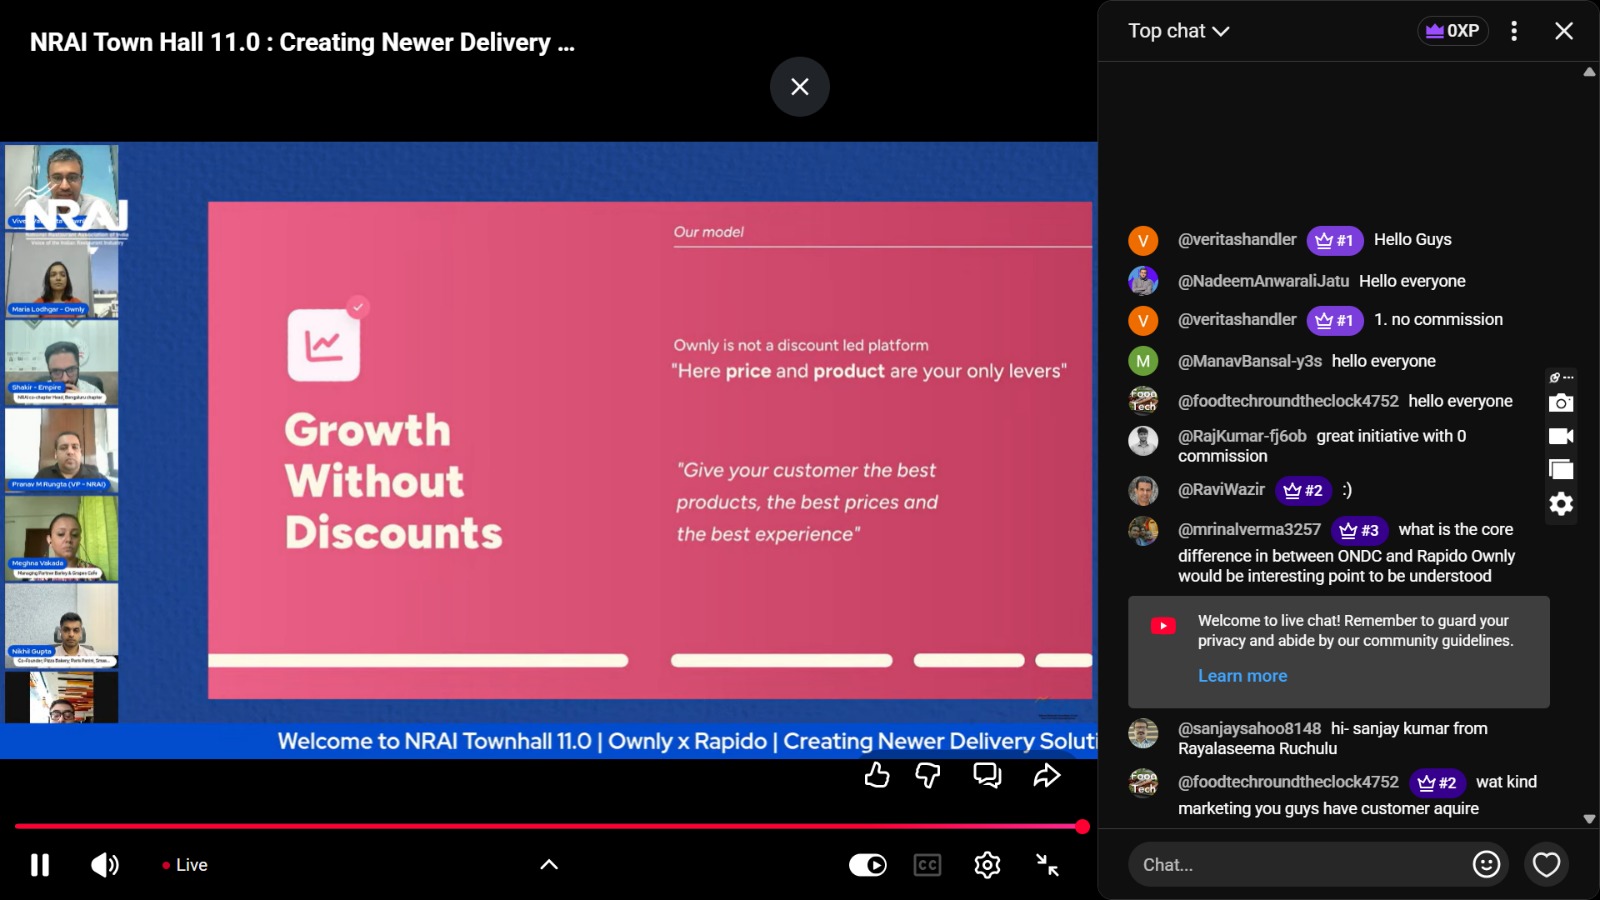This screenshot has width=1600, height=900.
Task: Open the comments chat bubble icon
Action: 987,775
